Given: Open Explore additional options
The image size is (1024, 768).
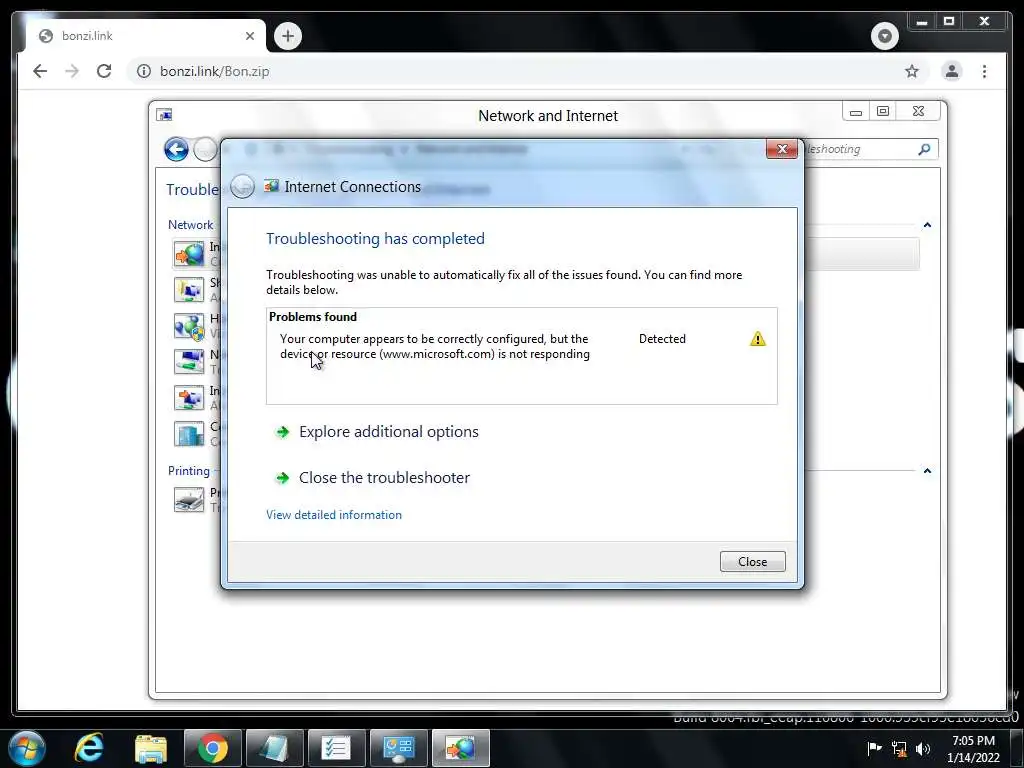Looking at the screenshot, I should coord(389,432).
